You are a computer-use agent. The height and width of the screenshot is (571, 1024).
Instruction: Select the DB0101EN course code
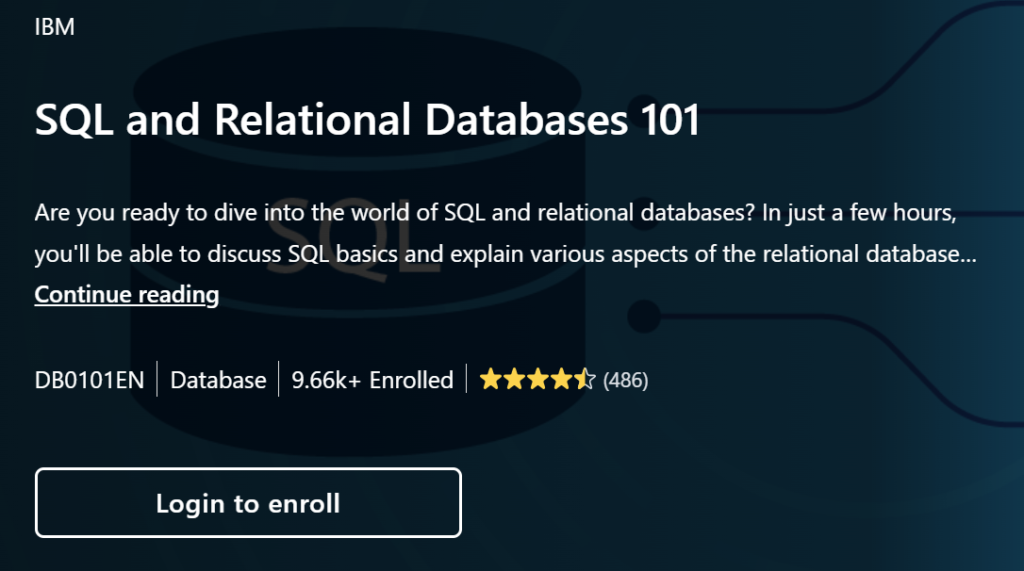89,380
